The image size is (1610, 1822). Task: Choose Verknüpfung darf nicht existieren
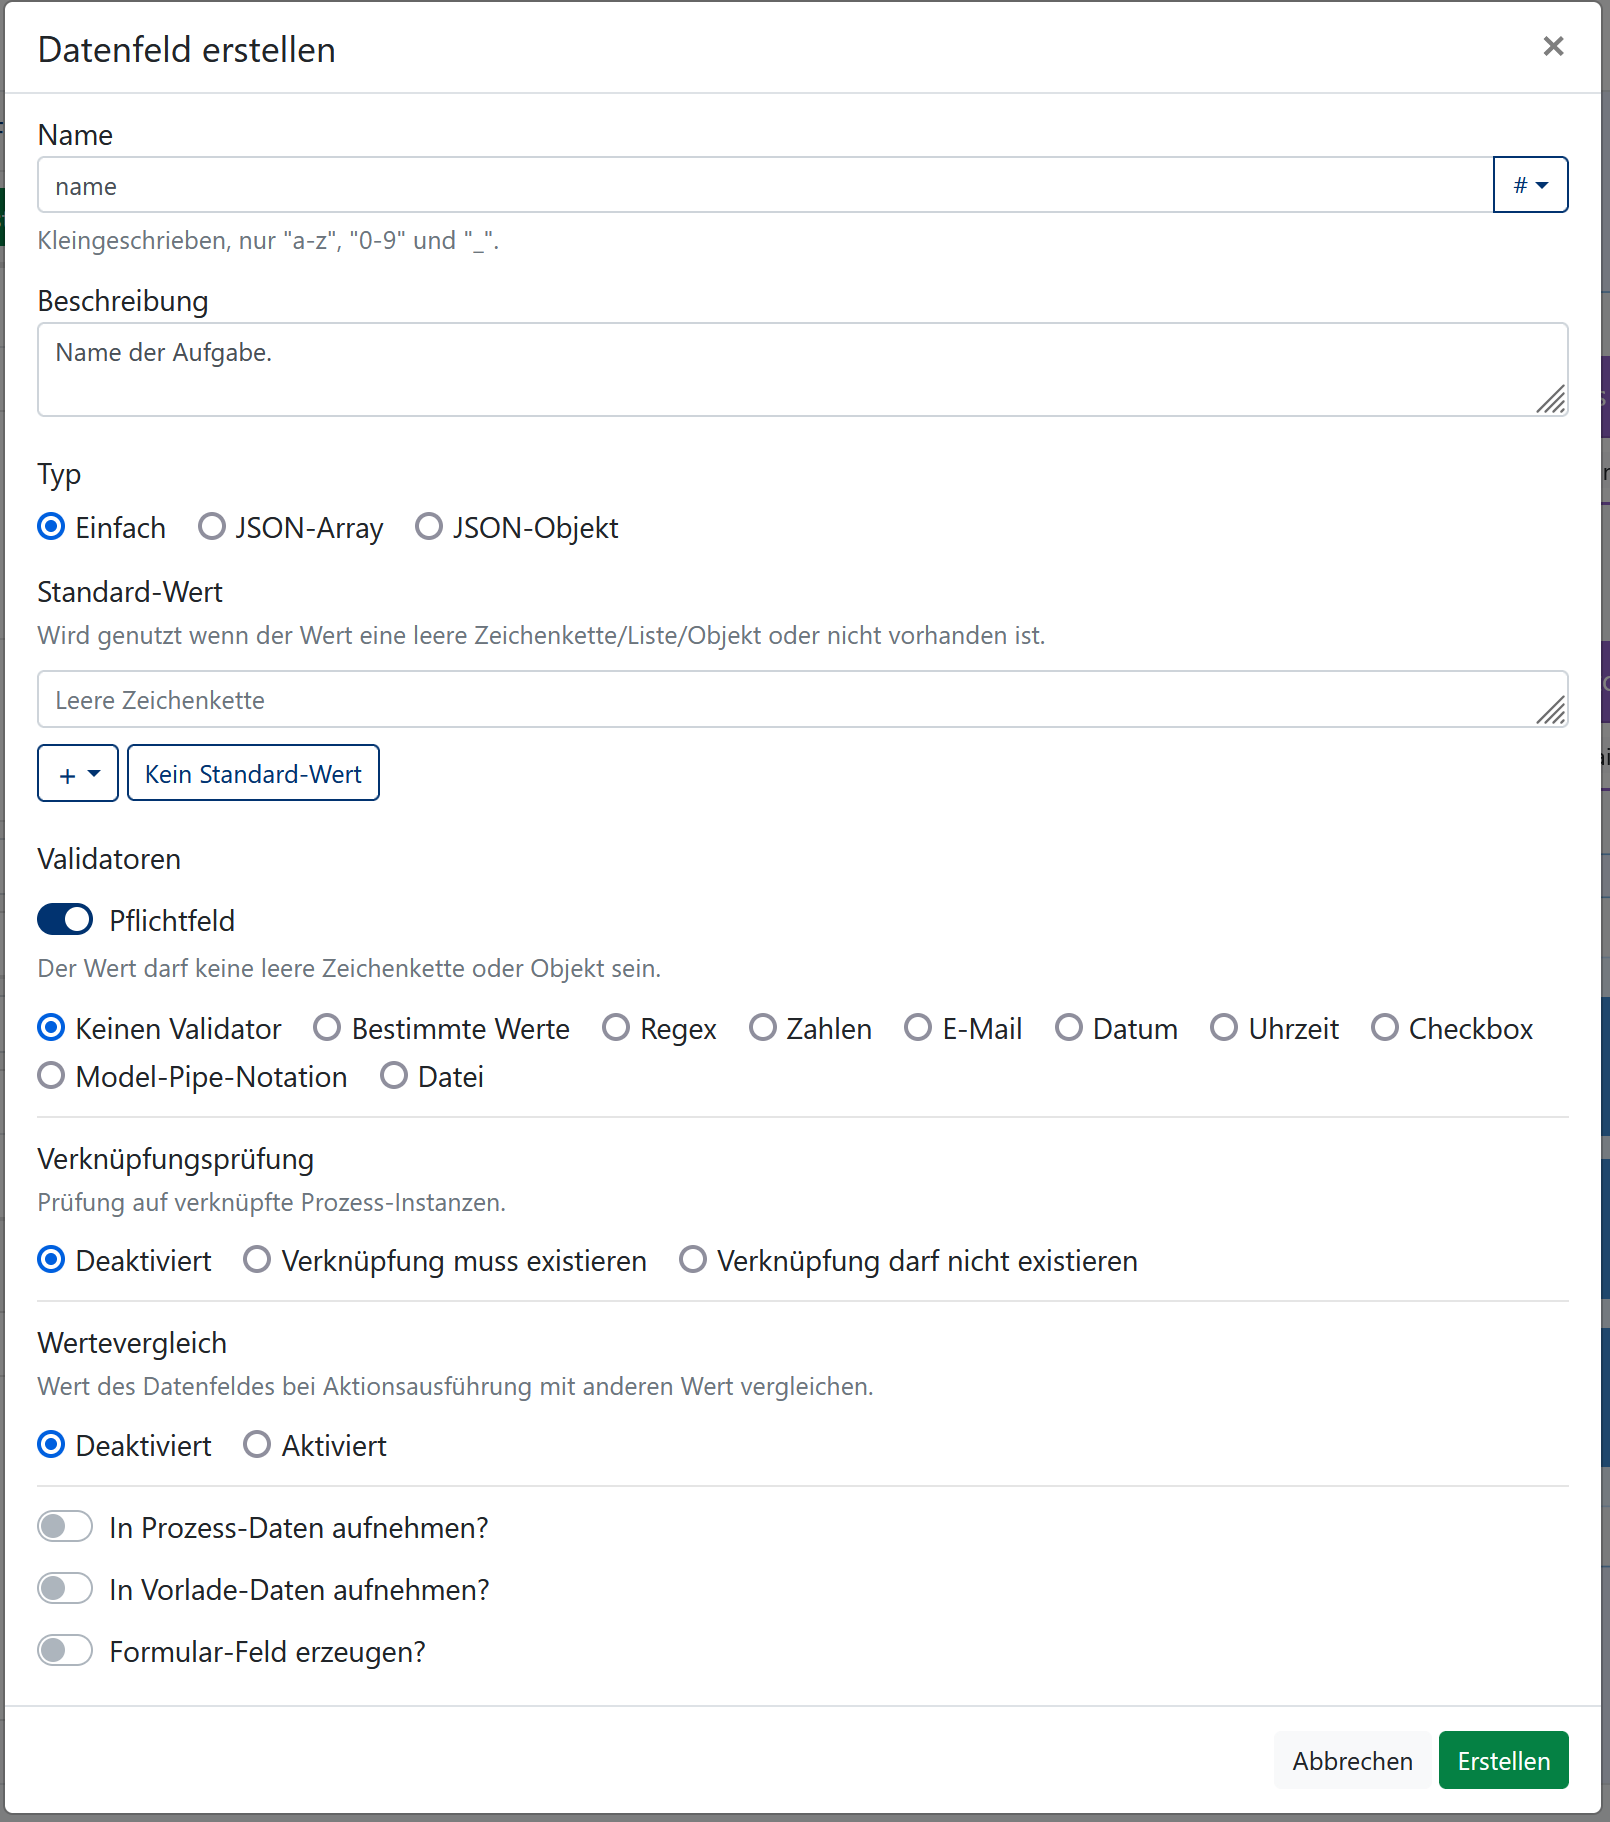coord(693,1260)
